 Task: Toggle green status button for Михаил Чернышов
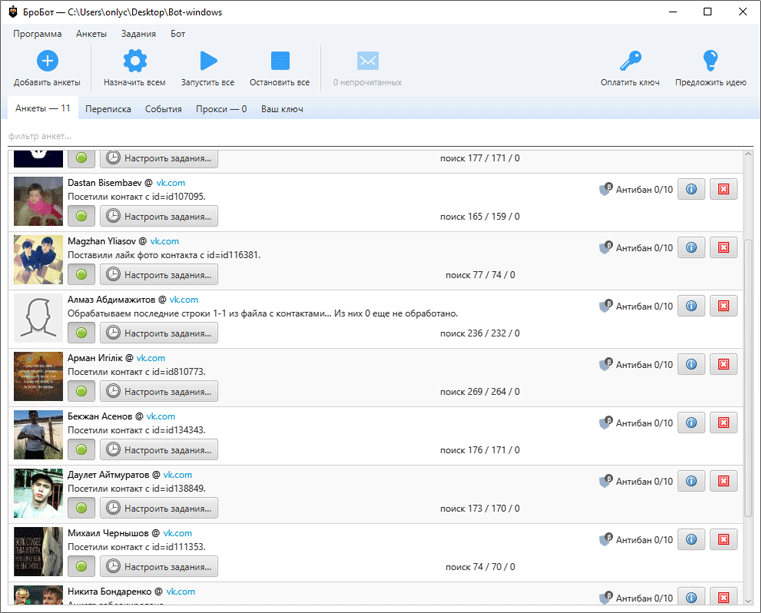point(82,566)
